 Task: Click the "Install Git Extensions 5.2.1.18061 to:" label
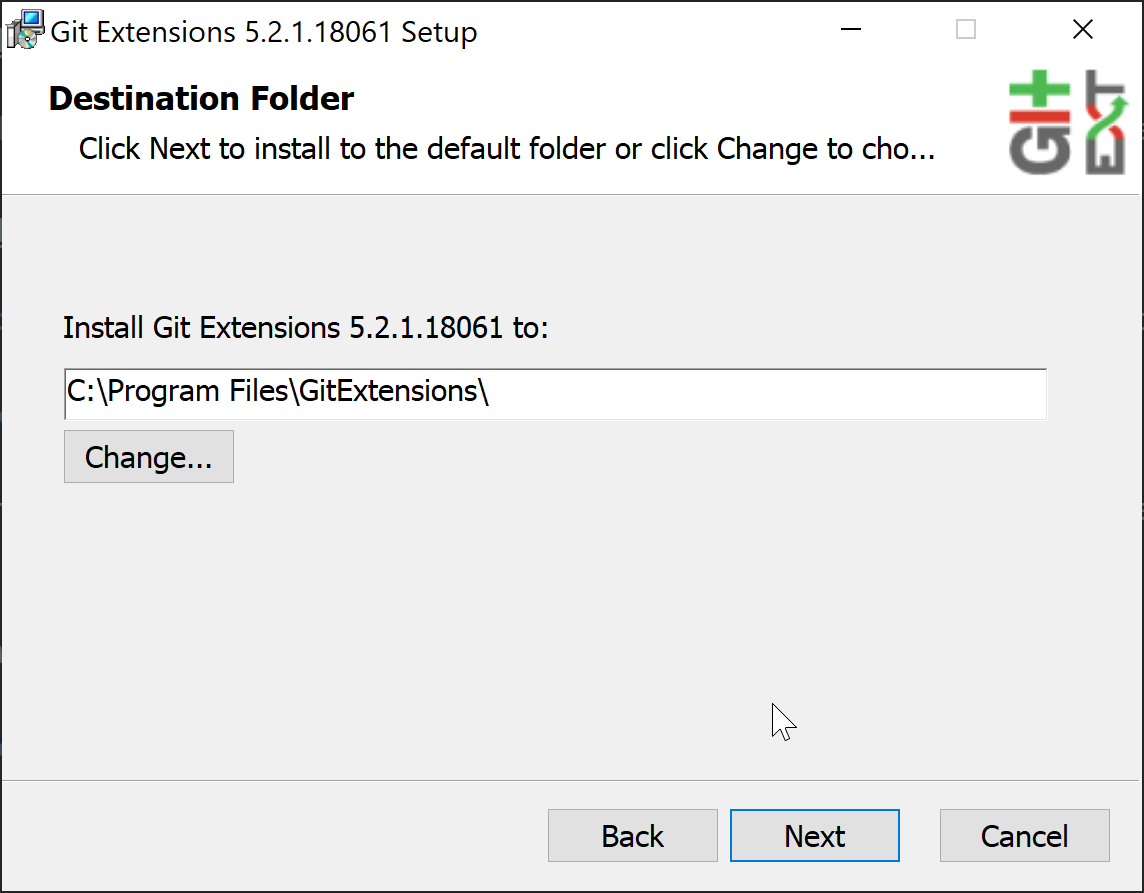305,327
